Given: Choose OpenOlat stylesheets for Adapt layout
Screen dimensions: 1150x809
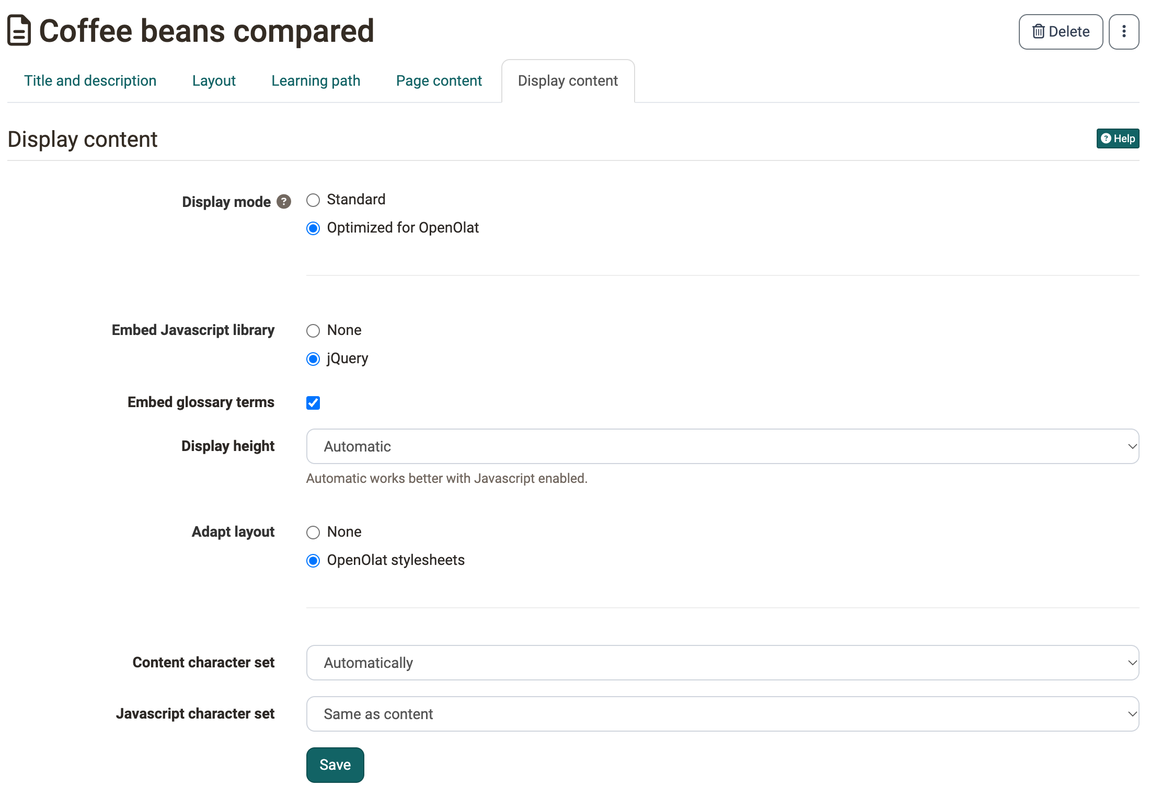Looking at the screenshot, I should click(x=313, y=561).
